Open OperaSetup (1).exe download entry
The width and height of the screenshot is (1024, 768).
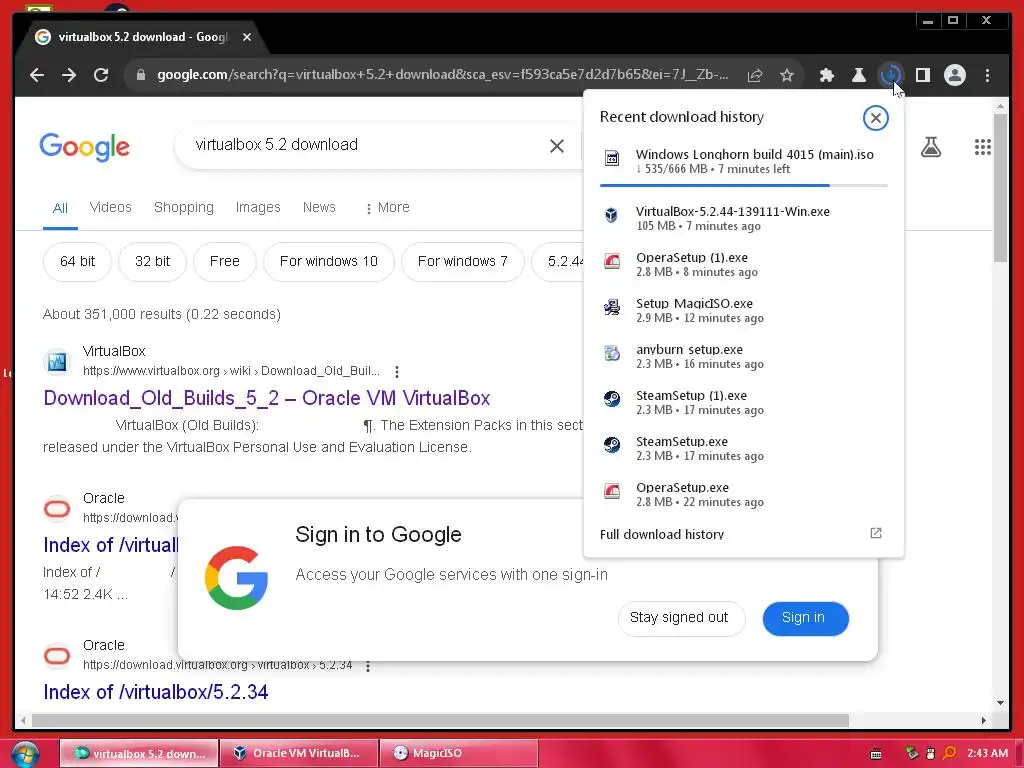tap(743, 264)
